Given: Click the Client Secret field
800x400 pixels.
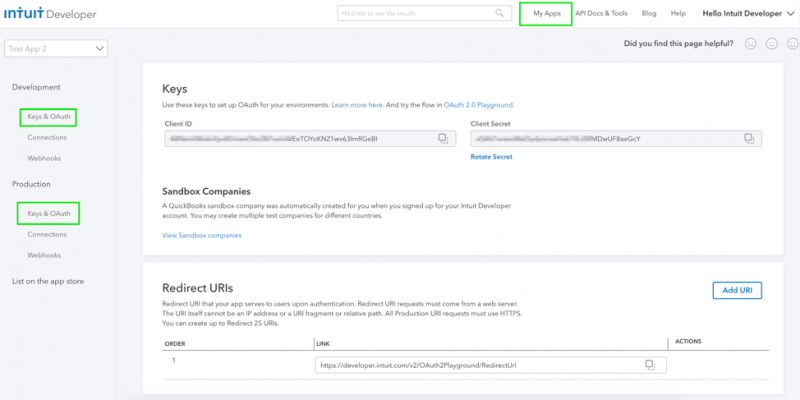Looking at the screenshot, I should pos(616,138).
